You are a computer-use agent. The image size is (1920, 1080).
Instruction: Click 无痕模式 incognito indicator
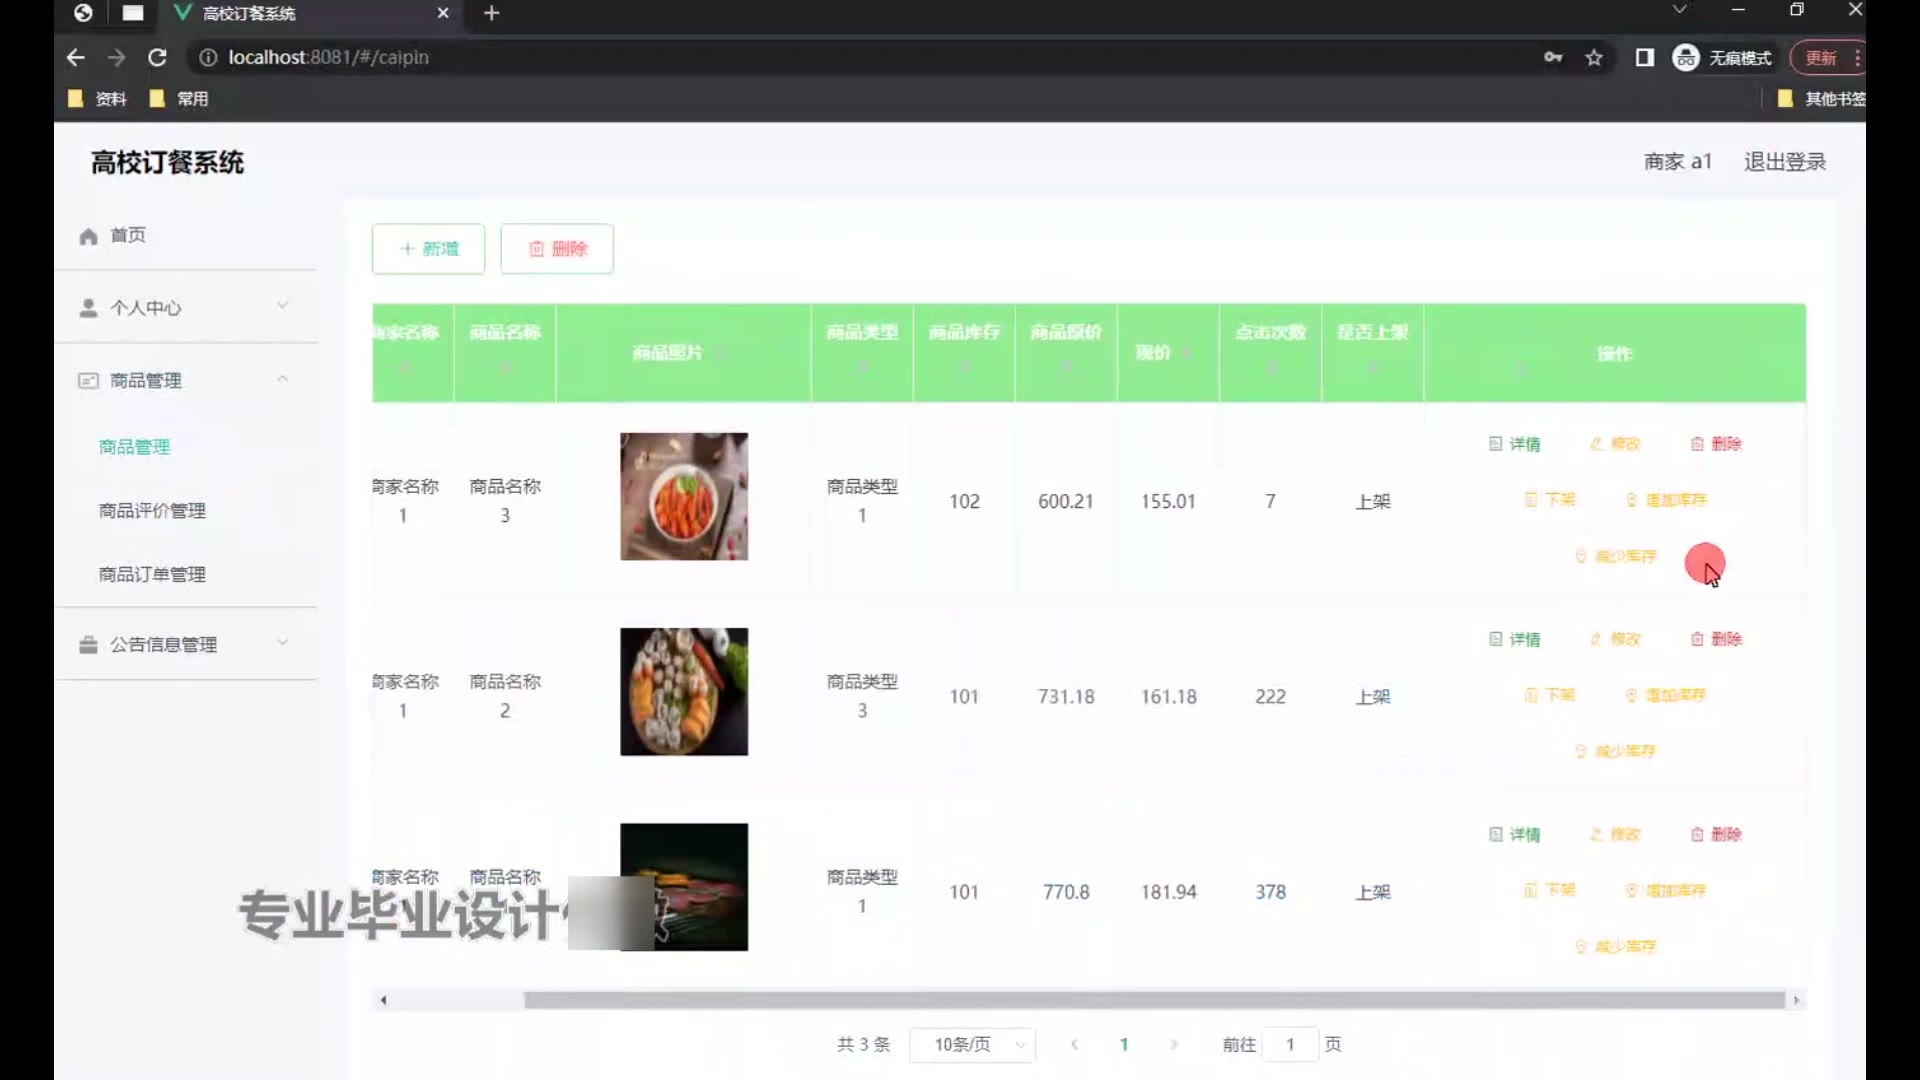click(1723, 58)
